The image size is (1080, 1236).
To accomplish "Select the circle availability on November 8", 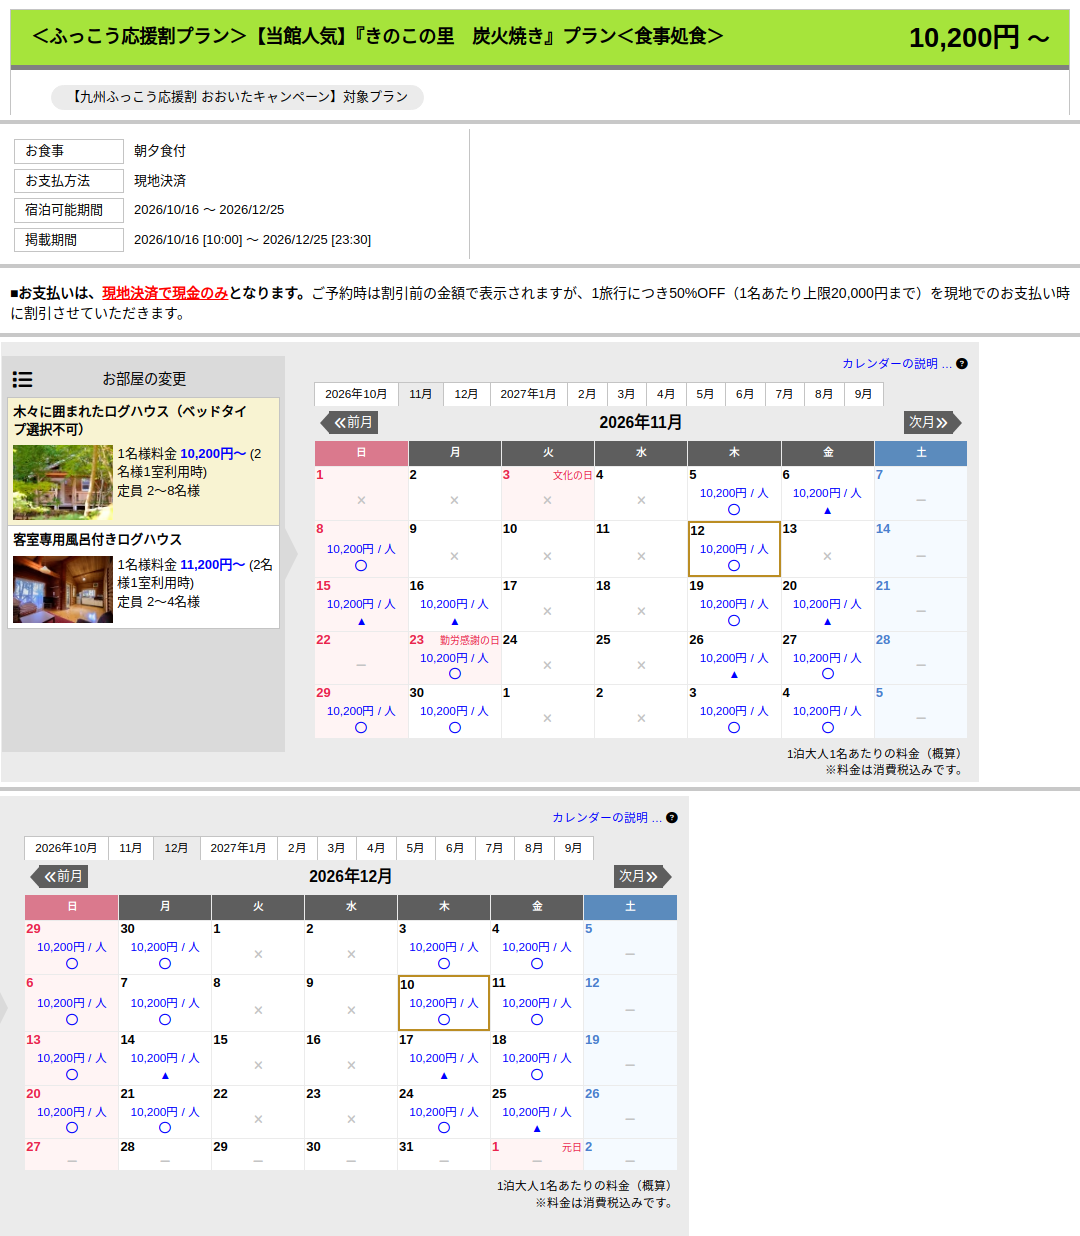I will click(x=361, y=566).
